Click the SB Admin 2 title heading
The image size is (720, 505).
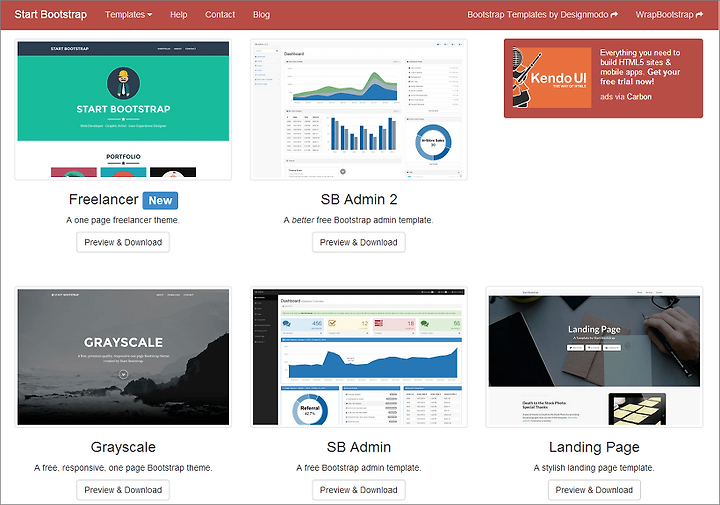[x=359, y=200]
